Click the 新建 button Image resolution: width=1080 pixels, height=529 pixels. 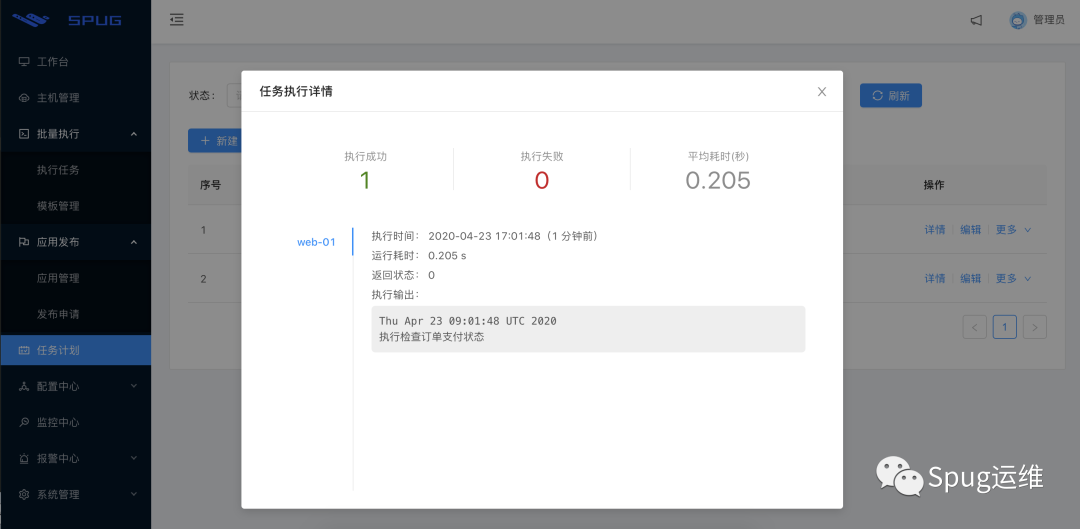point(215,141)
